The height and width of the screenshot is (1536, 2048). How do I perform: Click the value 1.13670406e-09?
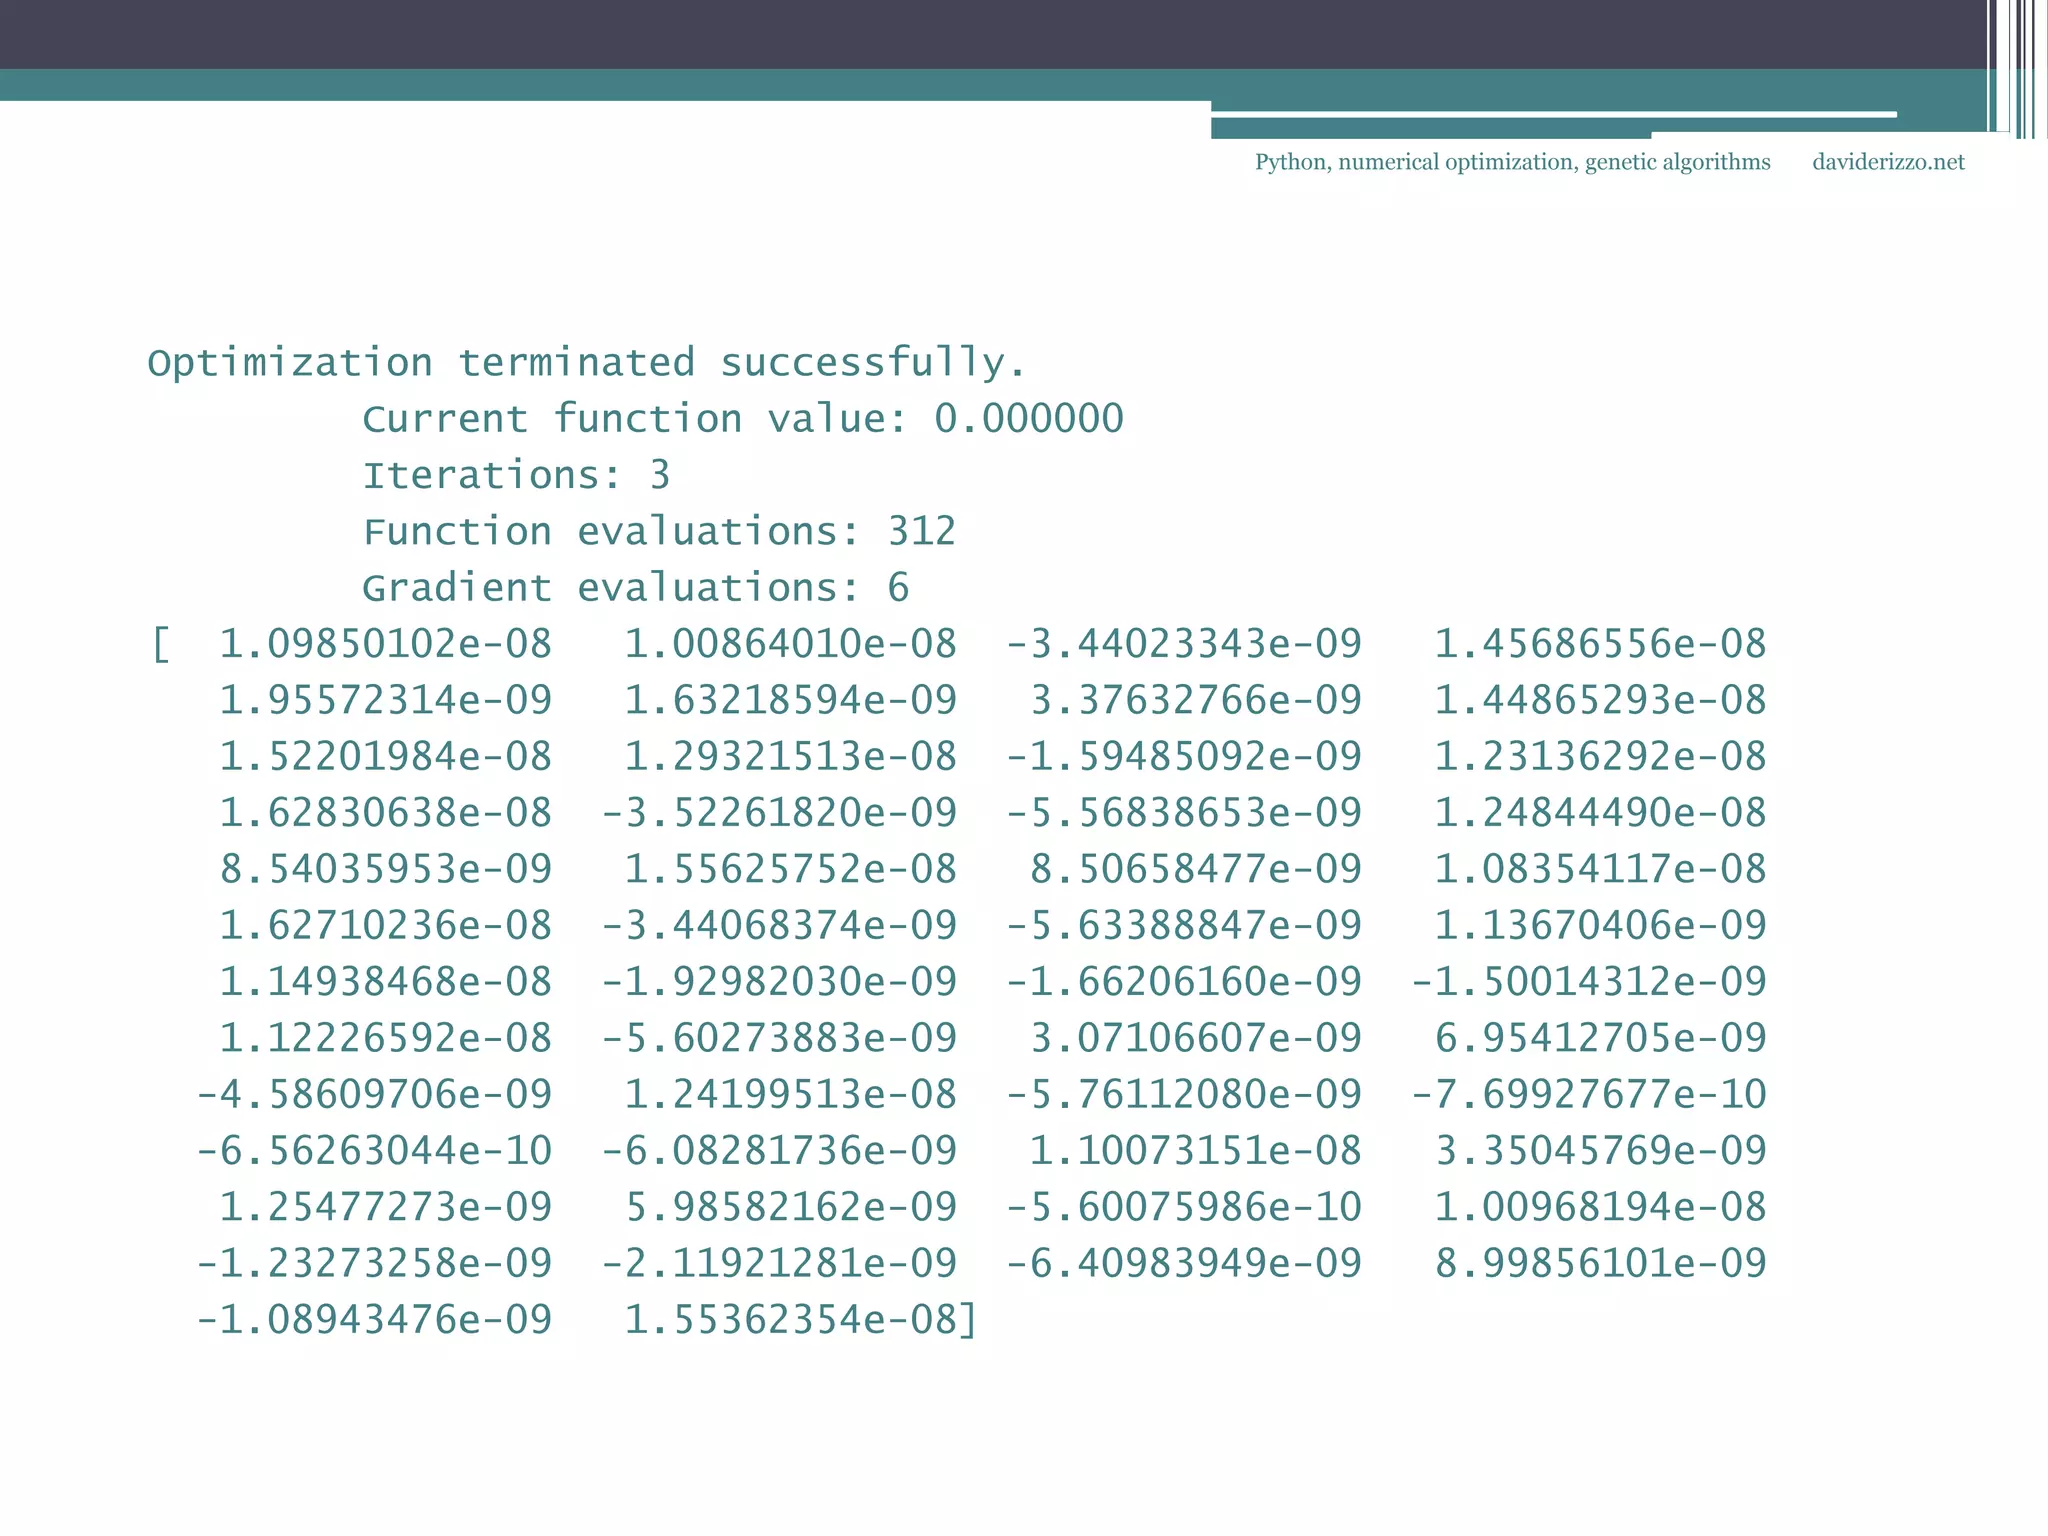pos(1601,925)
